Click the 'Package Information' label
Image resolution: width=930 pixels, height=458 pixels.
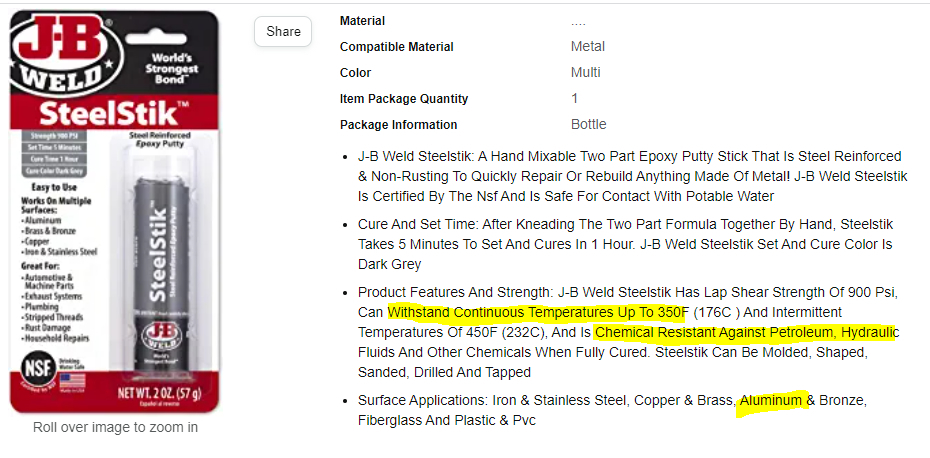click(x=398, y=125)
